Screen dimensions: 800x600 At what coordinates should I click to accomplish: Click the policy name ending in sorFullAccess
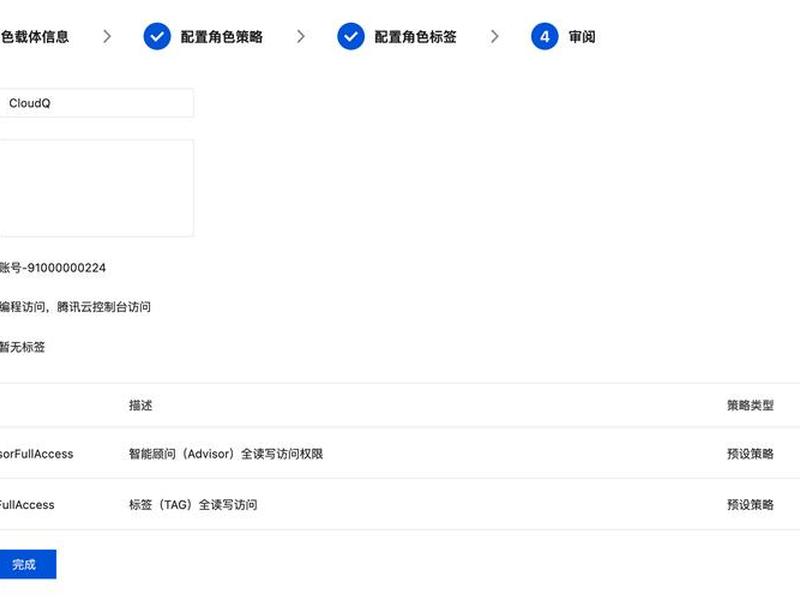point(36,454)
